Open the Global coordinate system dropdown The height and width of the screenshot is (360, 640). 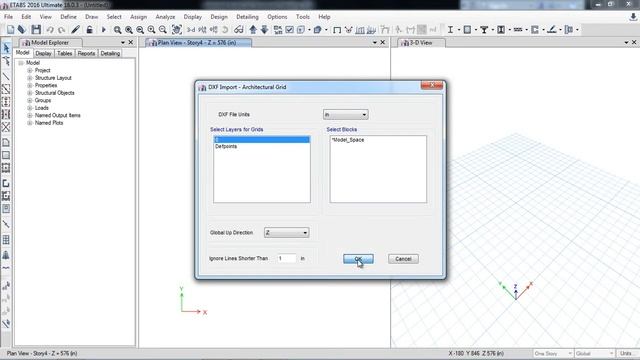click(x=594, y=353)
